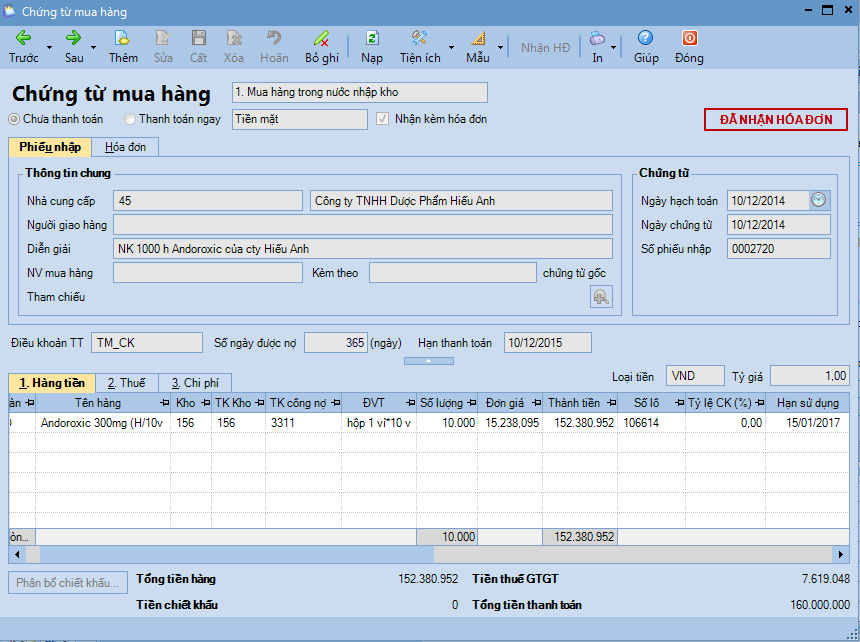The image size is (860, 642).
Task: Click the Số phiếu nhập field
Action: tap(778, 249)
